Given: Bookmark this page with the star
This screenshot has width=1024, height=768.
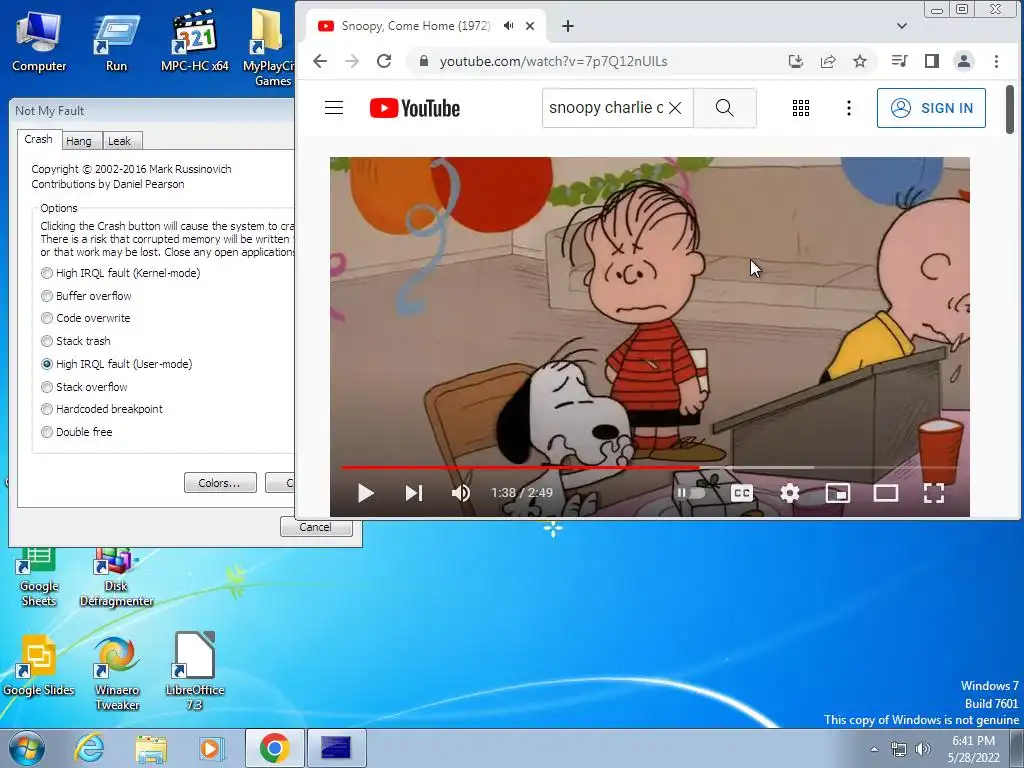Looking at the screenshot, I should pyautogui.click(x=860, y=61).
